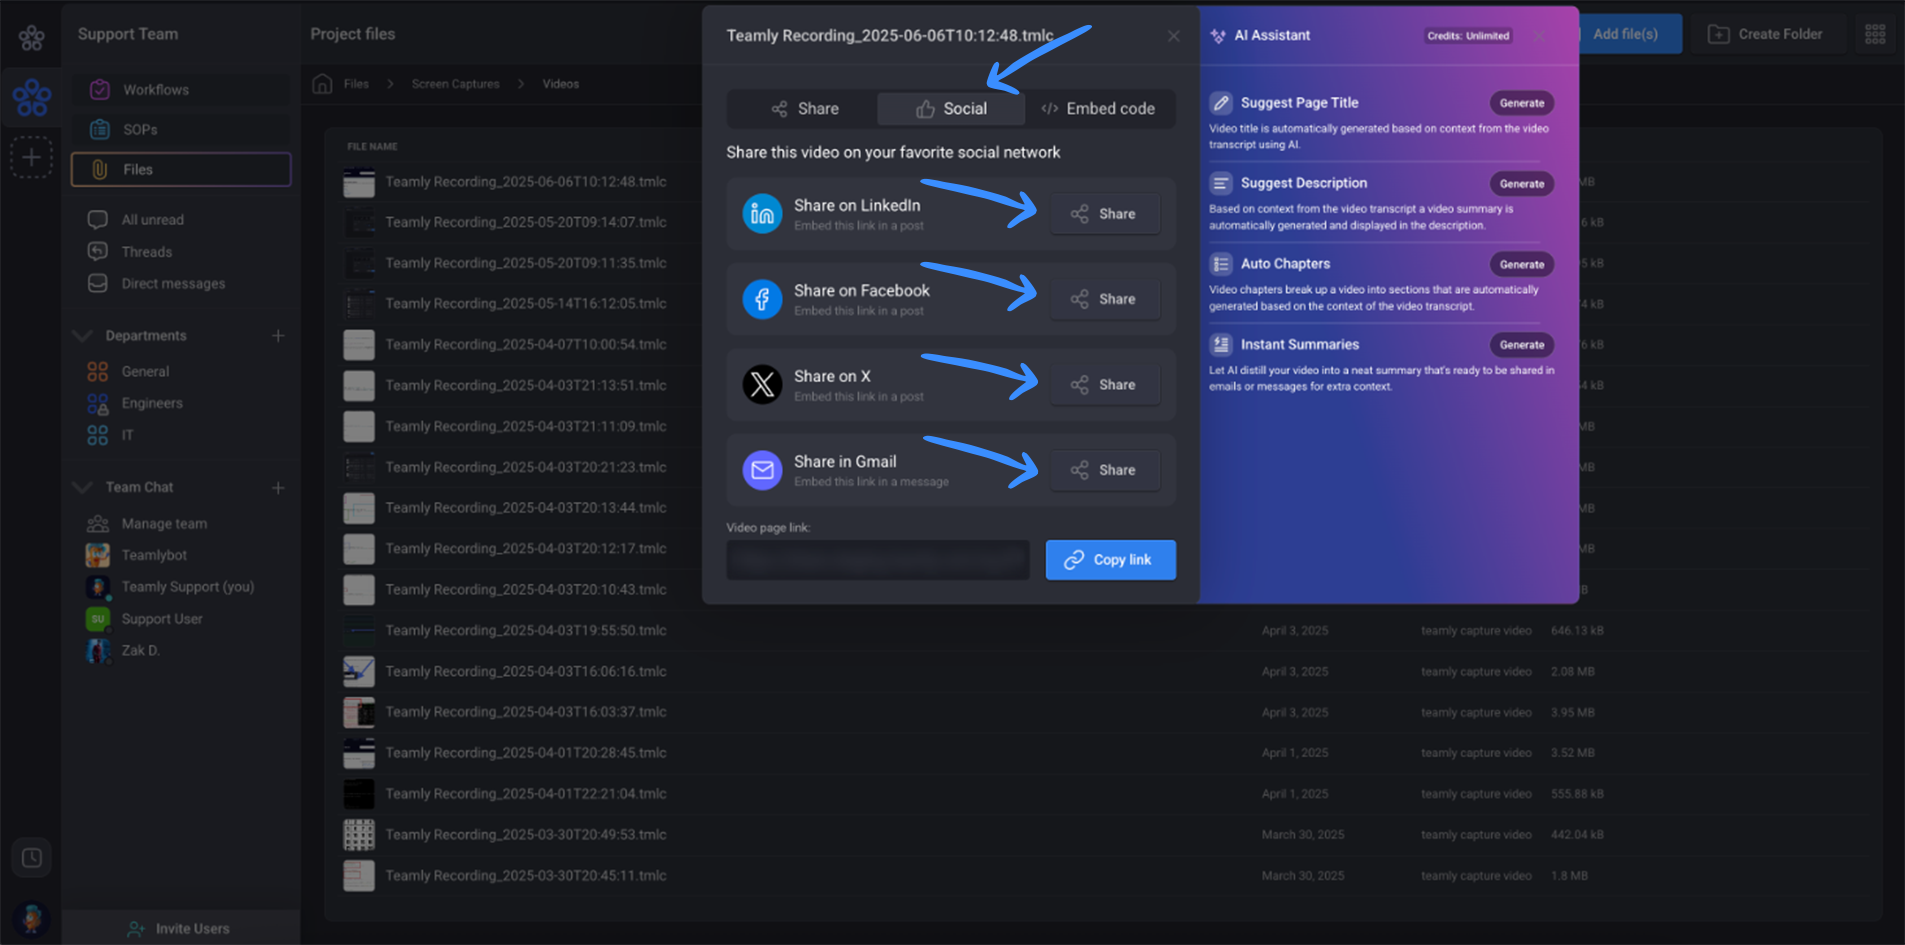Click Share button for X

point(1104,385)
